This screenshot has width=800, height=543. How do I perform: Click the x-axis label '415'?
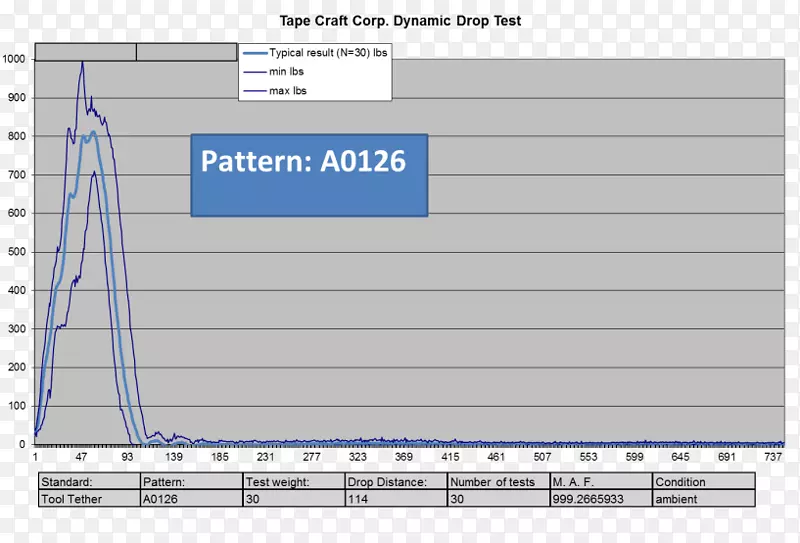450,457
